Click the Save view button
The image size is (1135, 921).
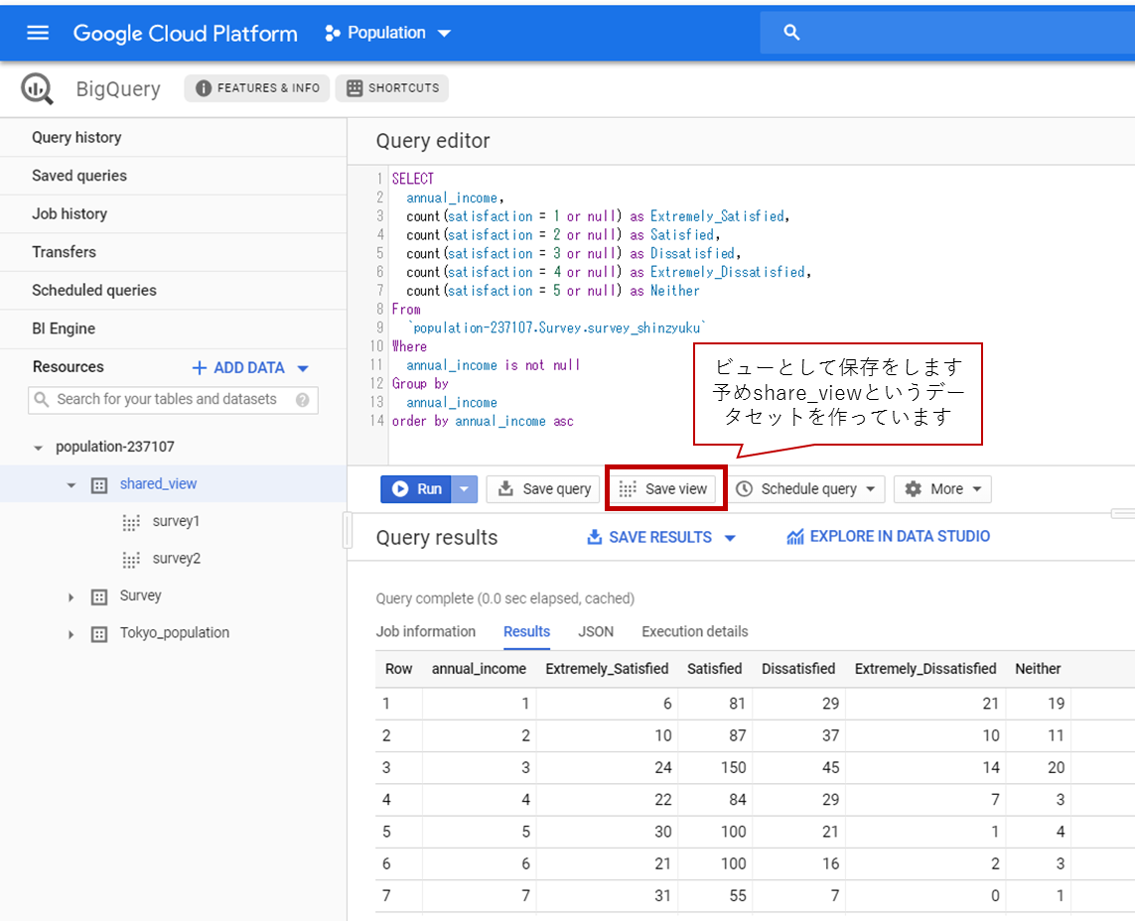[x=664, y=489]
